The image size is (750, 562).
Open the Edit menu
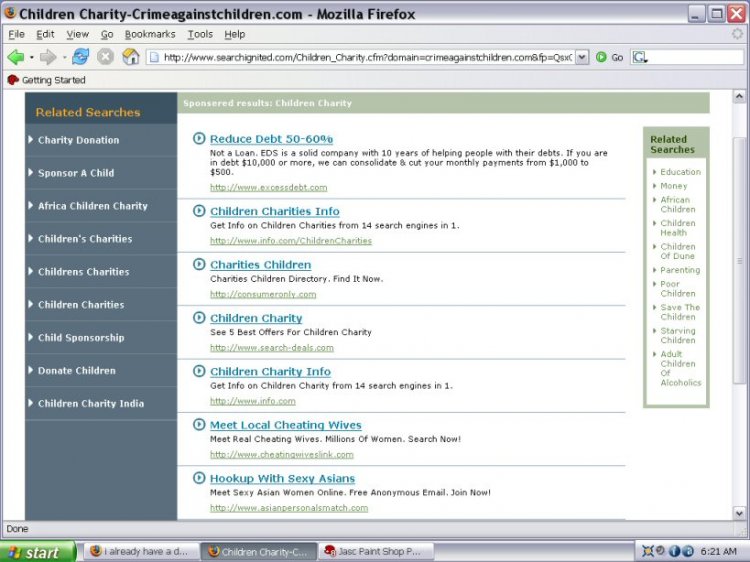(45, 34)
